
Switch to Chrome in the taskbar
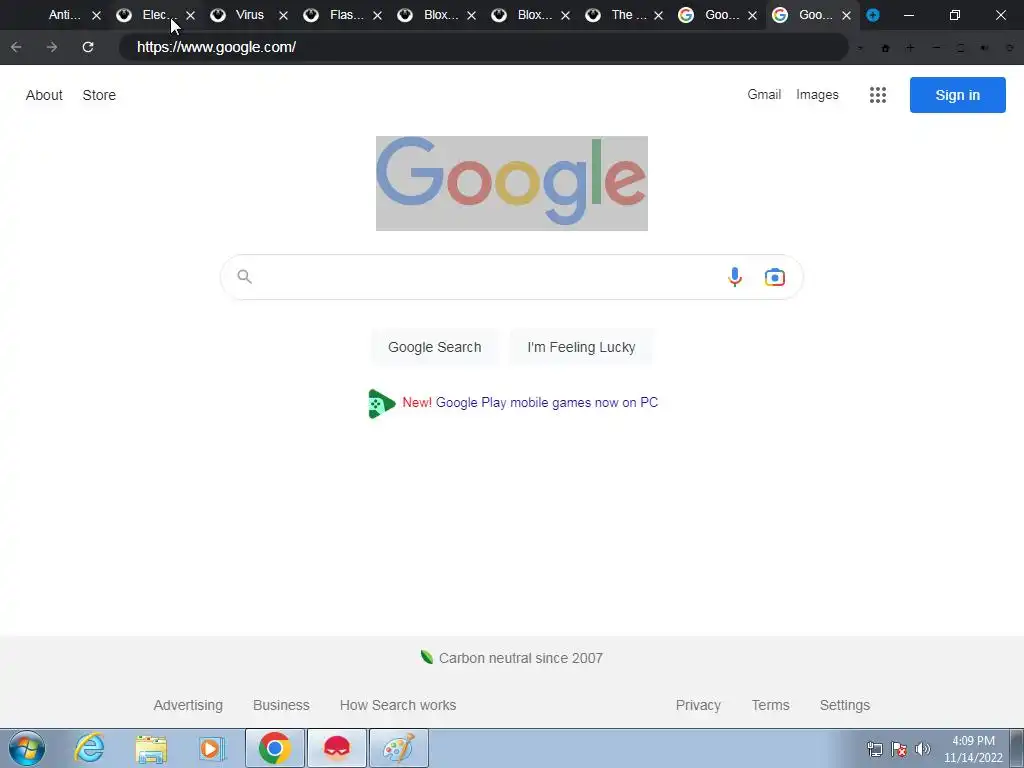[x=274, y=748]
